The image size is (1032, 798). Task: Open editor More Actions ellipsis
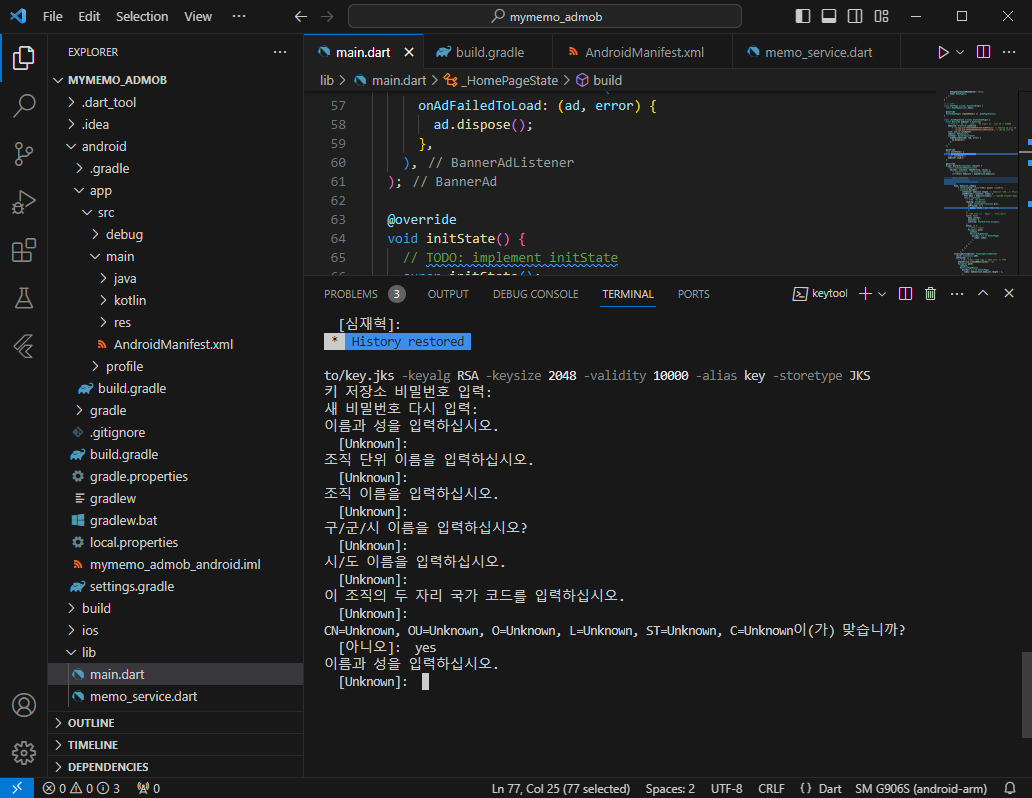click(x=1009, y=52)
